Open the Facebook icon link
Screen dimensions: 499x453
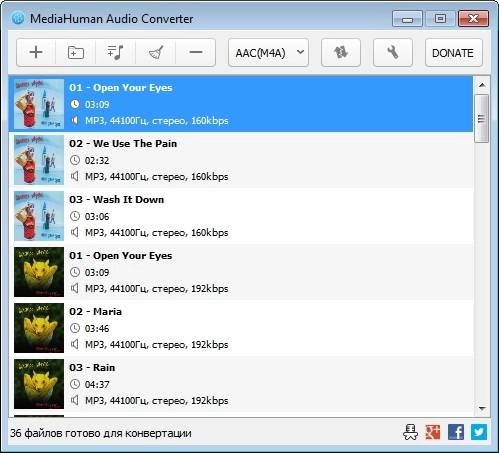click(x=456, y=432)
